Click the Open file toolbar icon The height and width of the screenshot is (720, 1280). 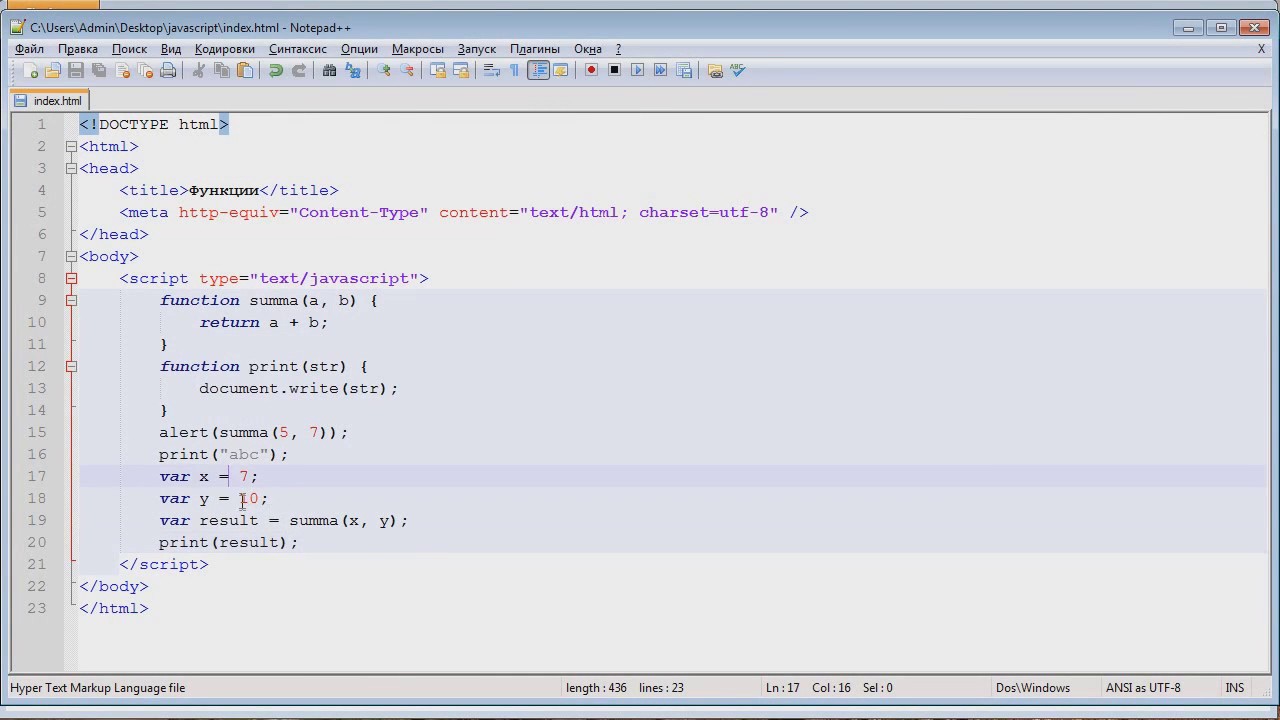pyautogui.click(x=53, y=70)
